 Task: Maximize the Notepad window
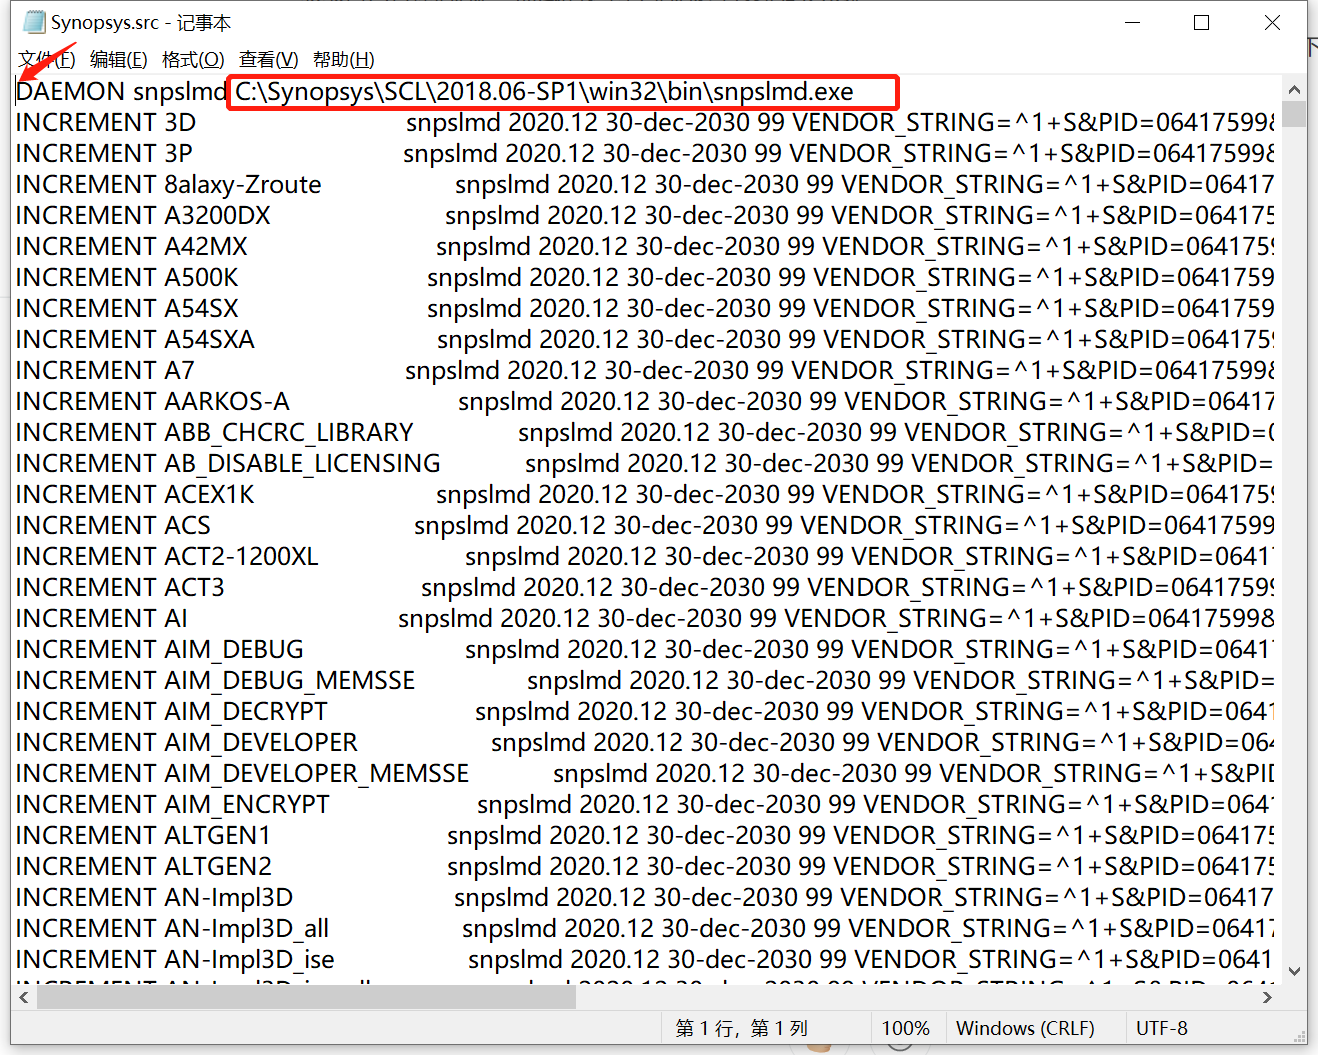(x=1202, y=22)
